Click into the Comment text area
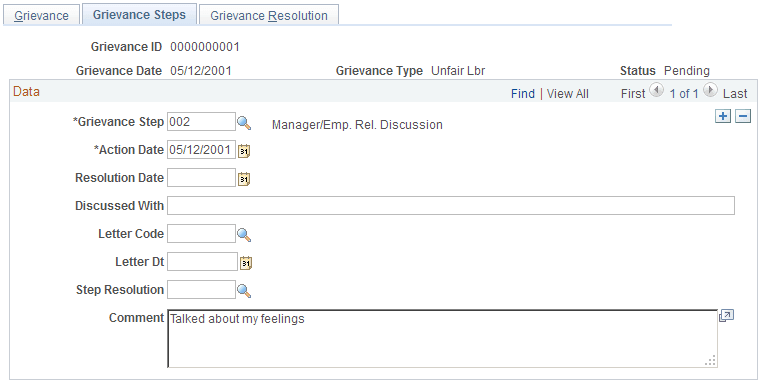This screenshot has width=764, height=386. (442, 338)
